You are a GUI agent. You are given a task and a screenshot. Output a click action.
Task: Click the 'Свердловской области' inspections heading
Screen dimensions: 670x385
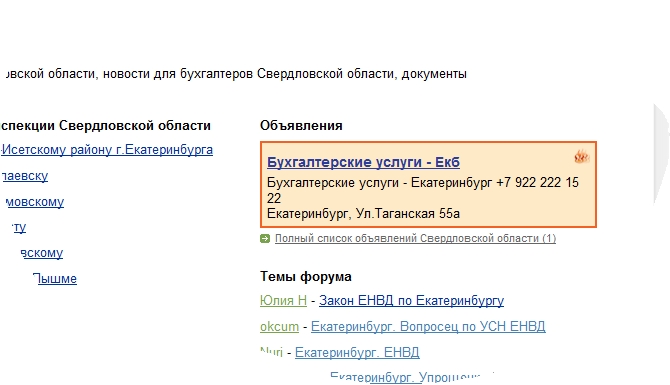135,126
